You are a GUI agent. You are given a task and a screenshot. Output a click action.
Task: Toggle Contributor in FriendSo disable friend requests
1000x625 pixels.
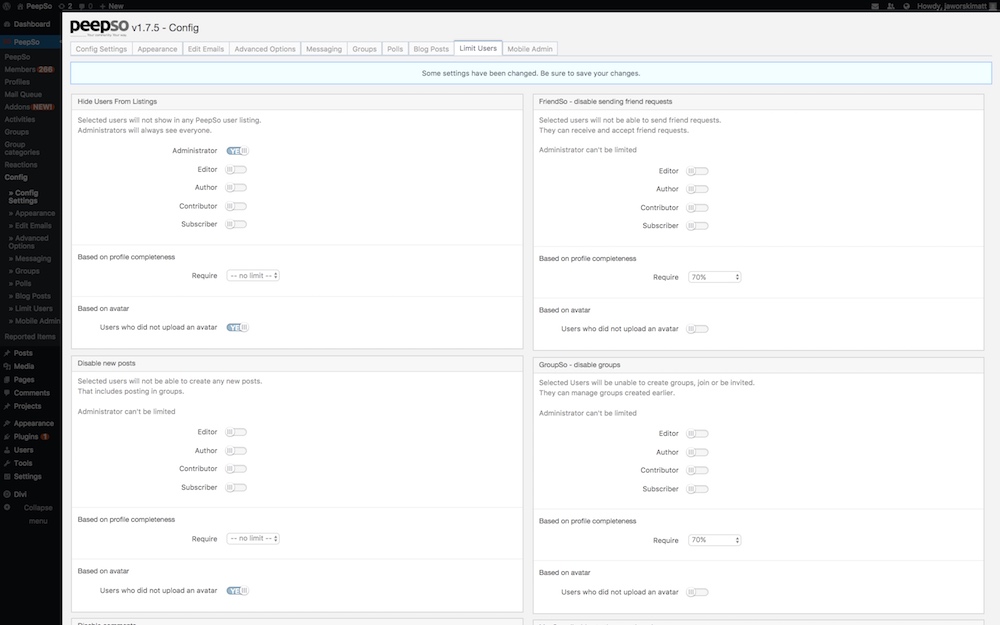(697, 208)
